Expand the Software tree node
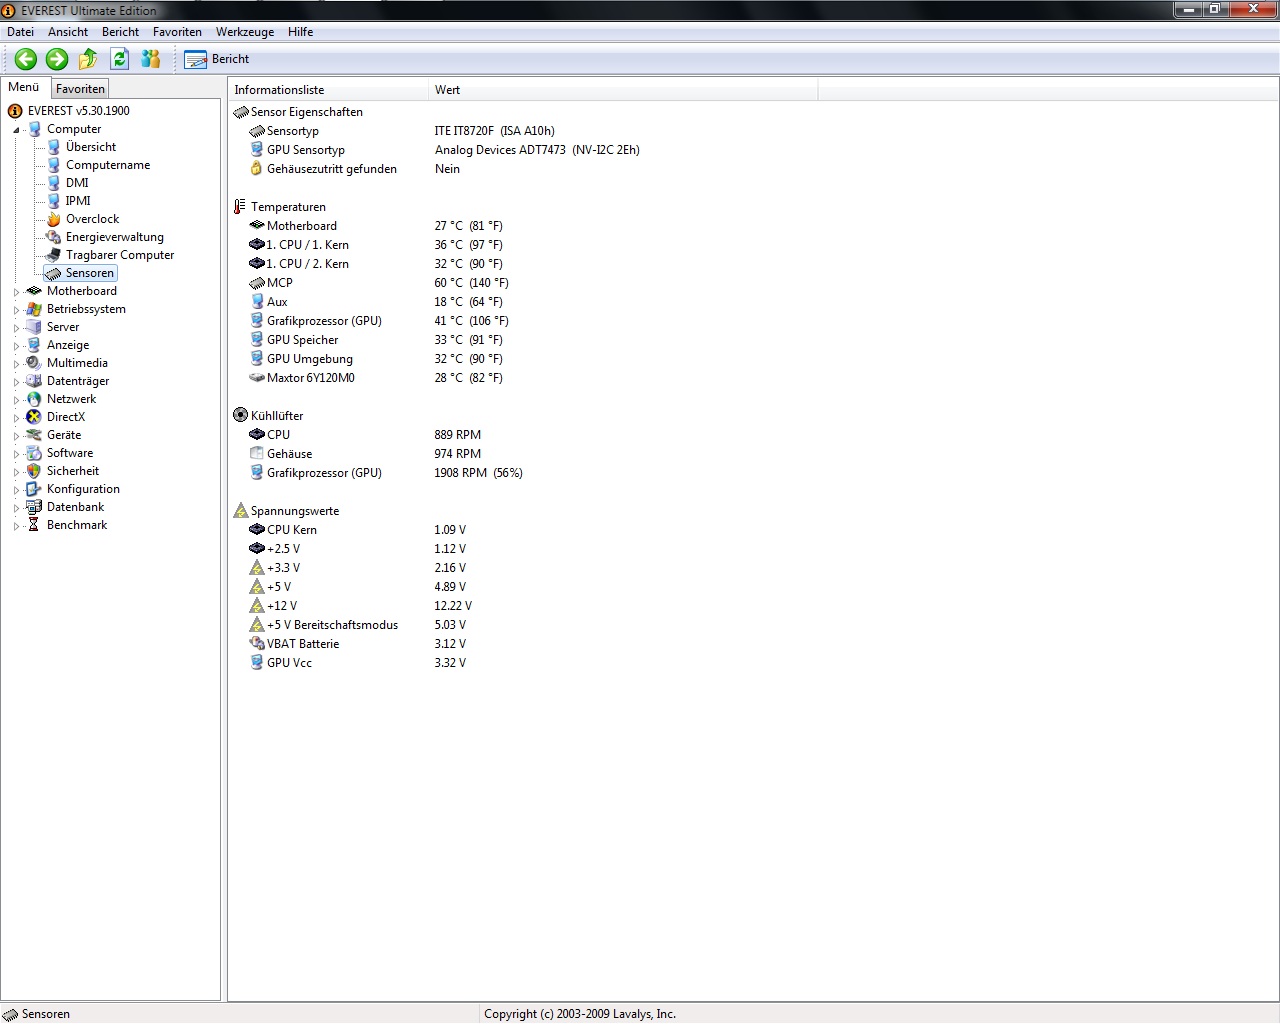Viewport: 1280px width, 1024px height. click(16, 454)
